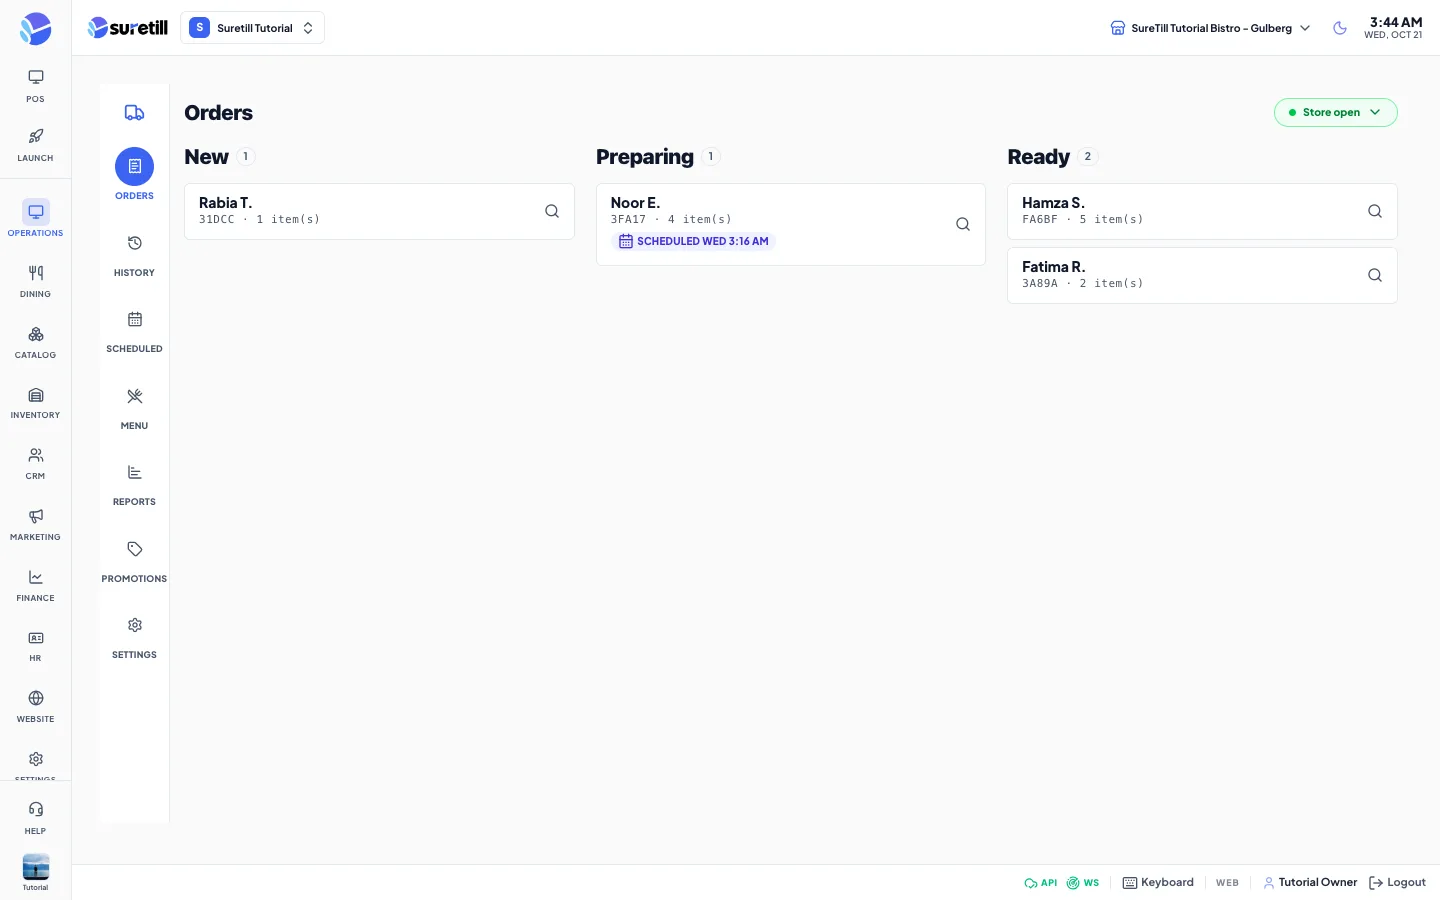Open the Scheduled tab
The height and width of the screenshot is (900, 1440).
point(134,332)
